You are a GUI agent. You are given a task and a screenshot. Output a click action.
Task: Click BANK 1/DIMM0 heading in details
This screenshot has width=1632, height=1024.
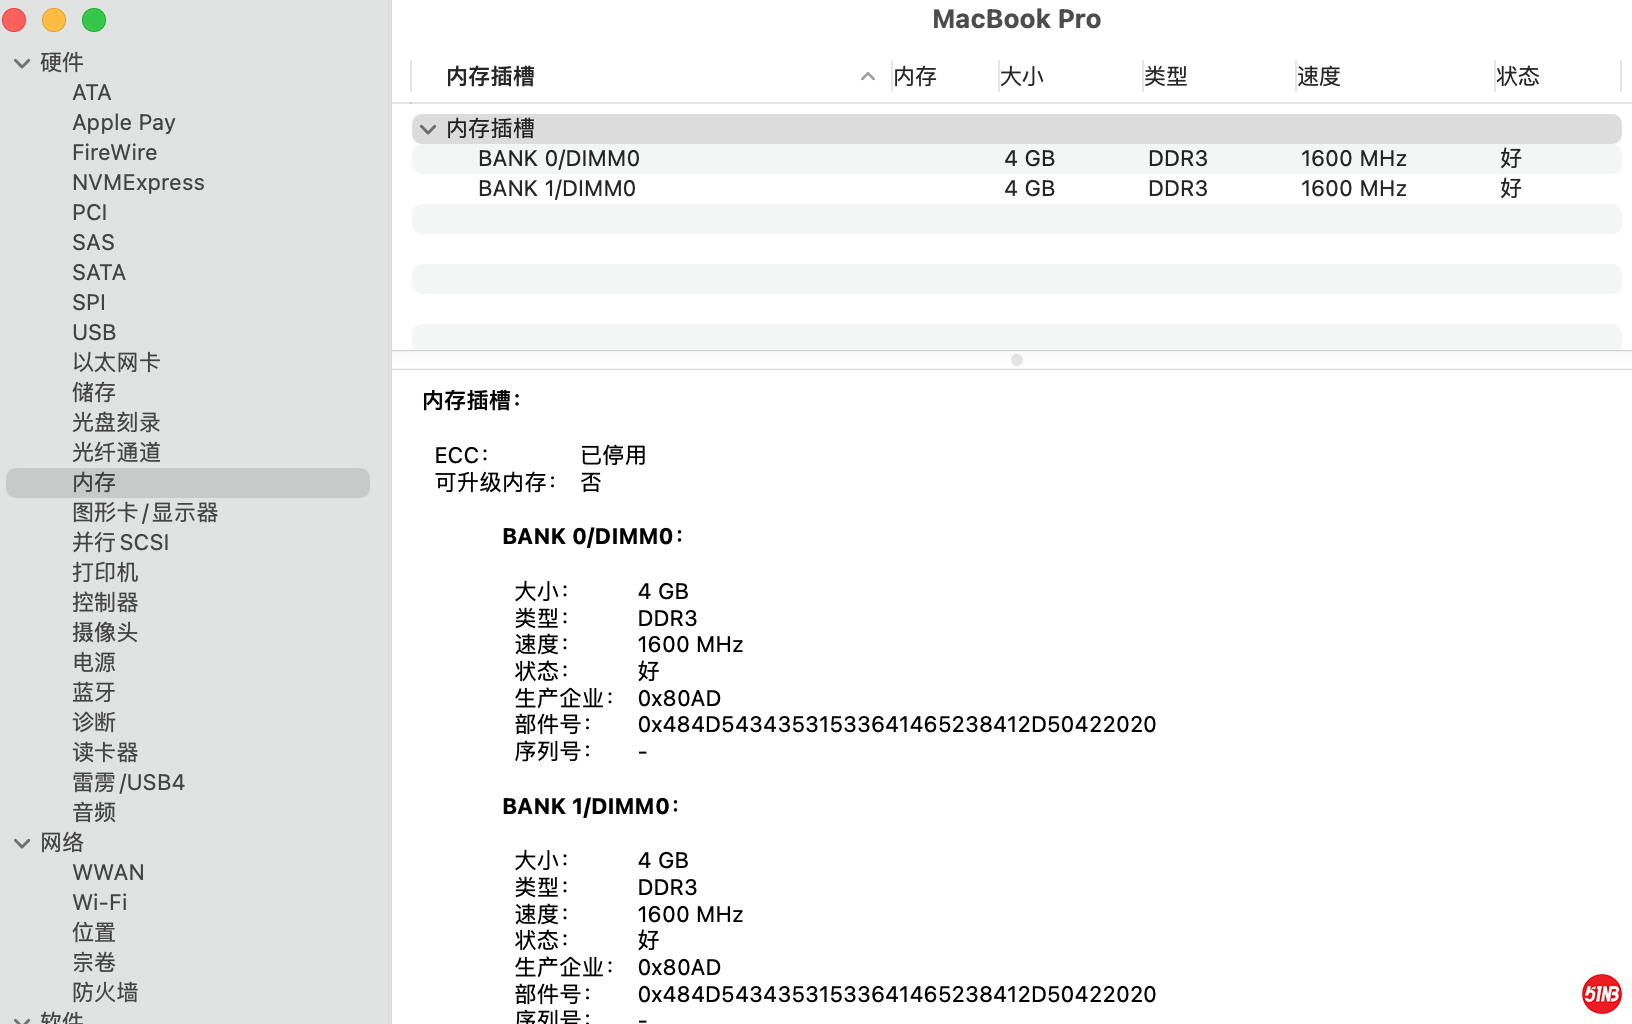[591, 807]
